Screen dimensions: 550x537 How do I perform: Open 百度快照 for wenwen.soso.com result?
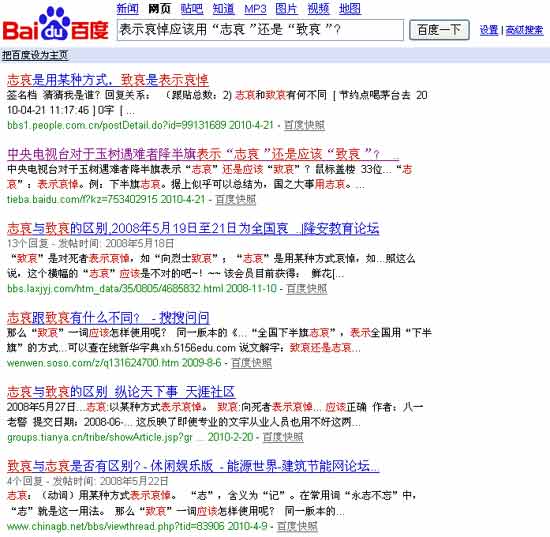coord(251,363)
